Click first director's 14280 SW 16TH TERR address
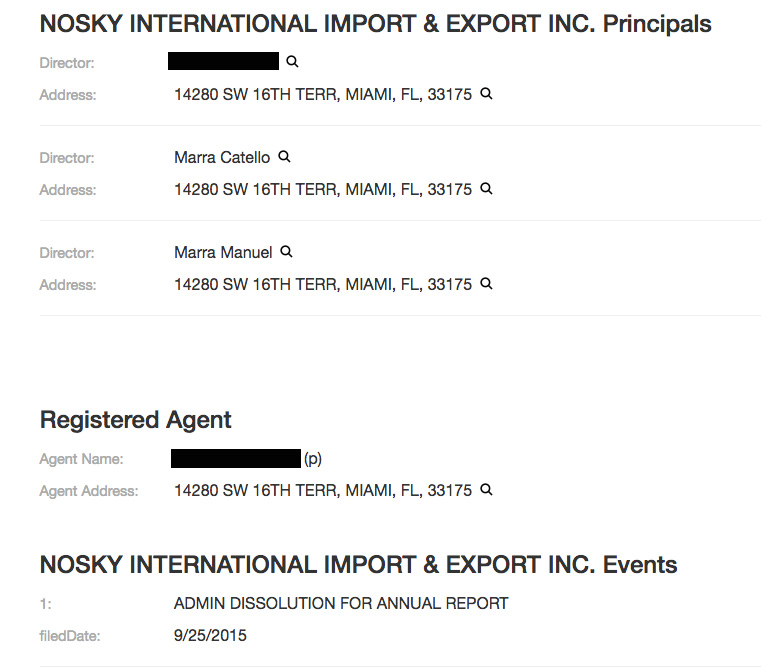Screen dimensions: 762x667 coord(323,94)
